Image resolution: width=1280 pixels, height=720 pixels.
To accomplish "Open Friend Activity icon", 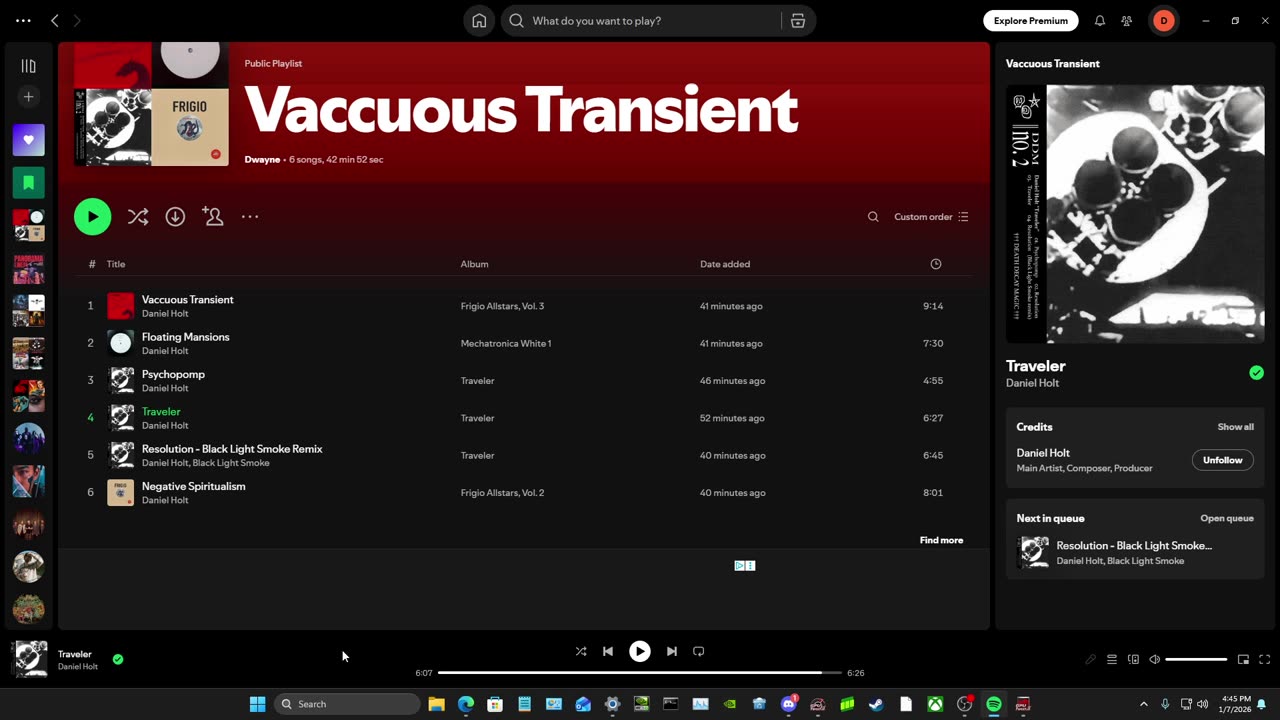I will pos(1127,21).
